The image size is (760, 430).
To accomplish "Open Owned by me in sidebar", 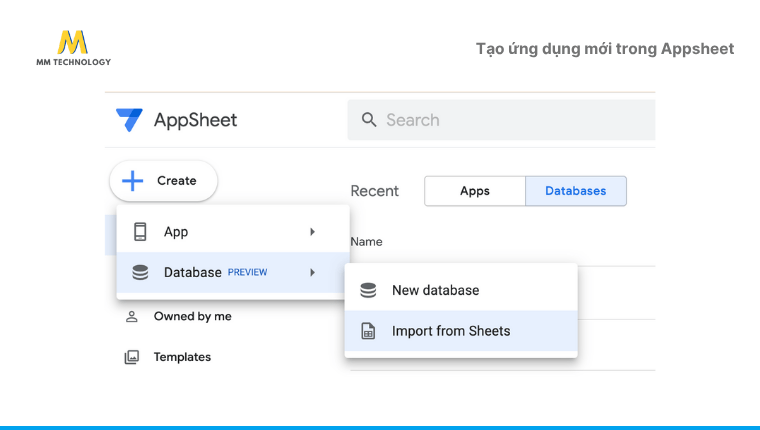I will [x=192, y=317].
